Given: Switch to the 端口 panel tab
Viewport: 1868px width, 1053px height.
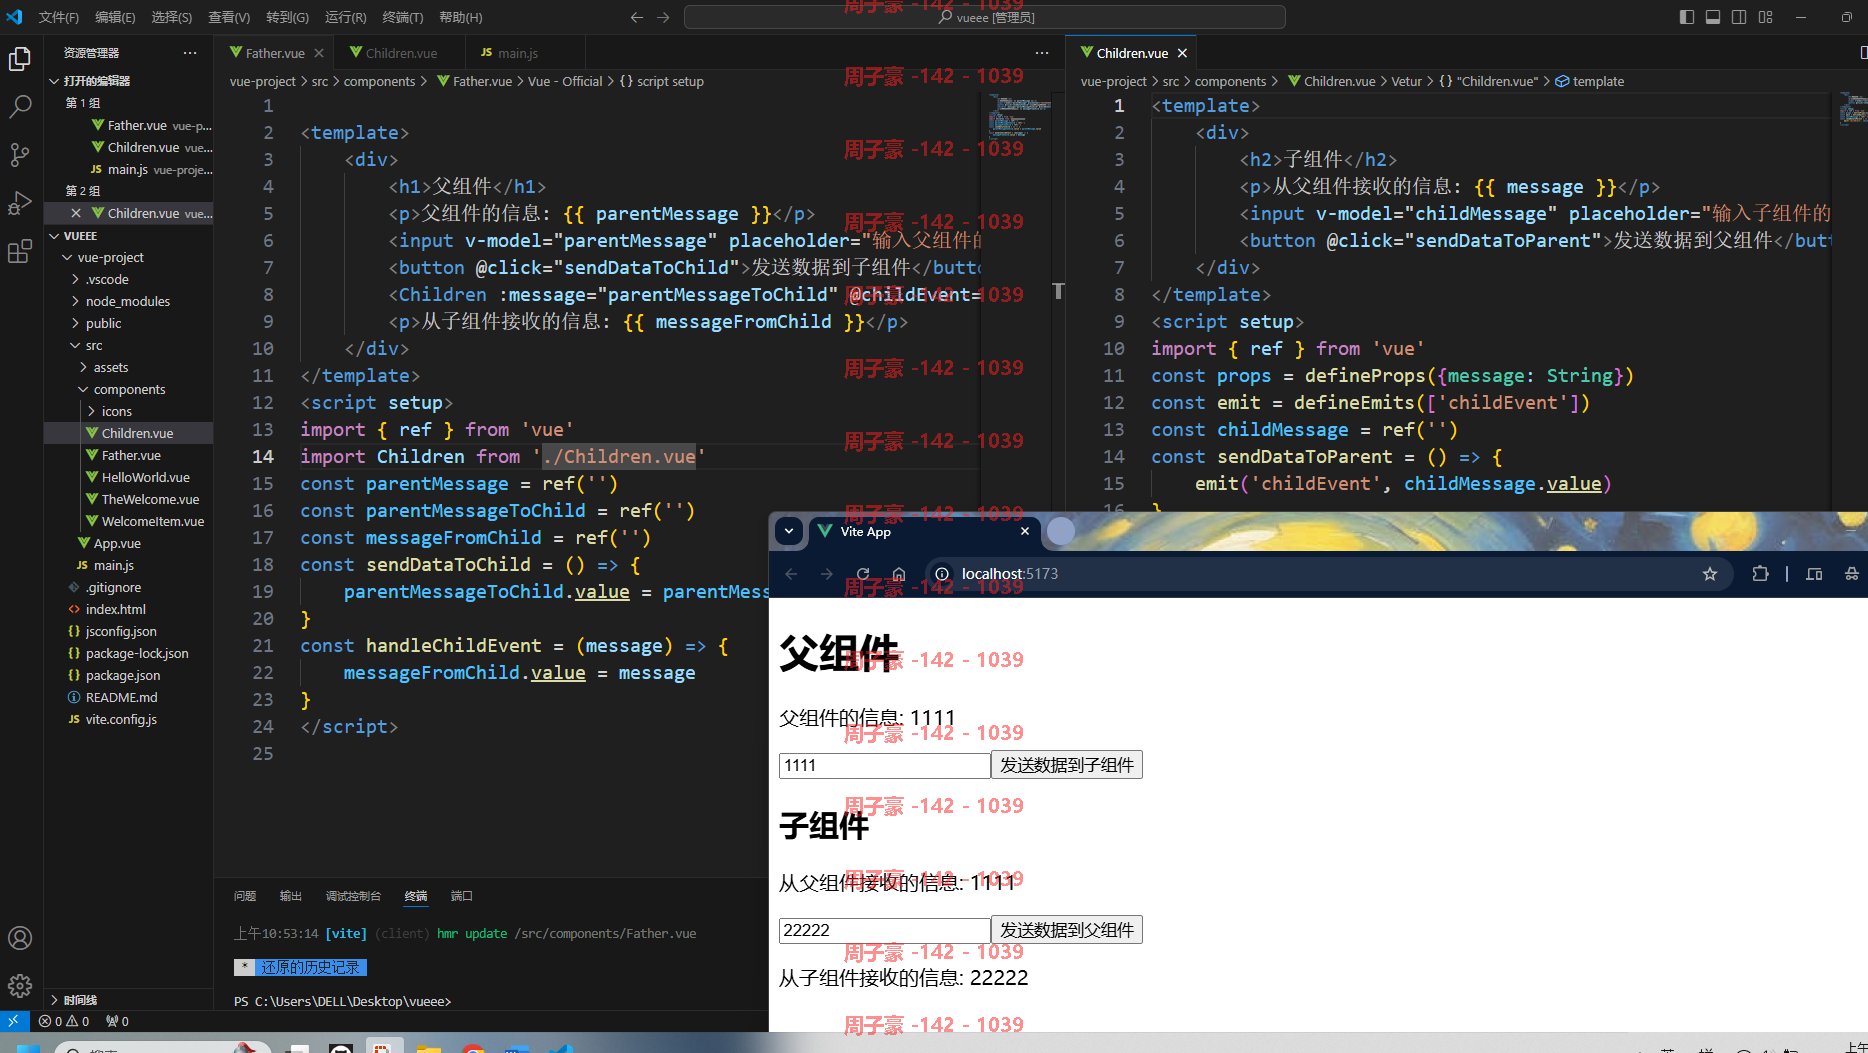Looking at the screenshot, I should tap(461, 896).
